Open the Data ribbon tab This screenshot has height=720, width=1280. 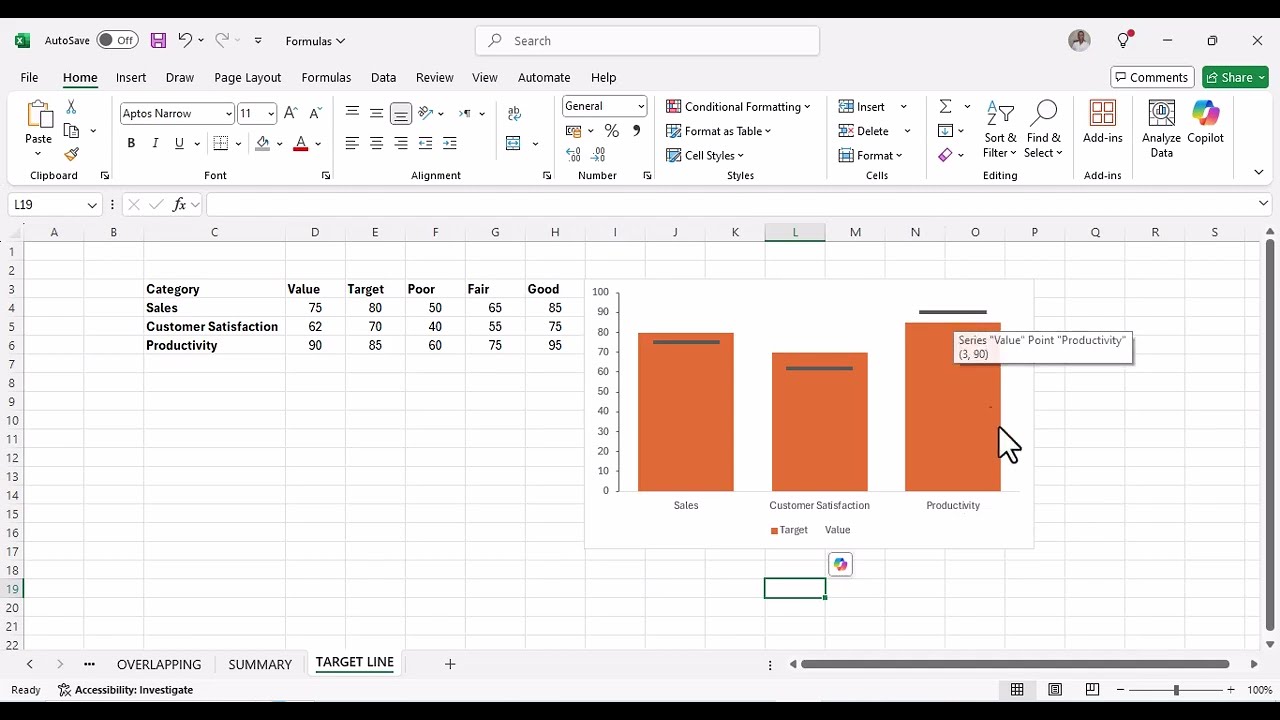coord(383,77)
